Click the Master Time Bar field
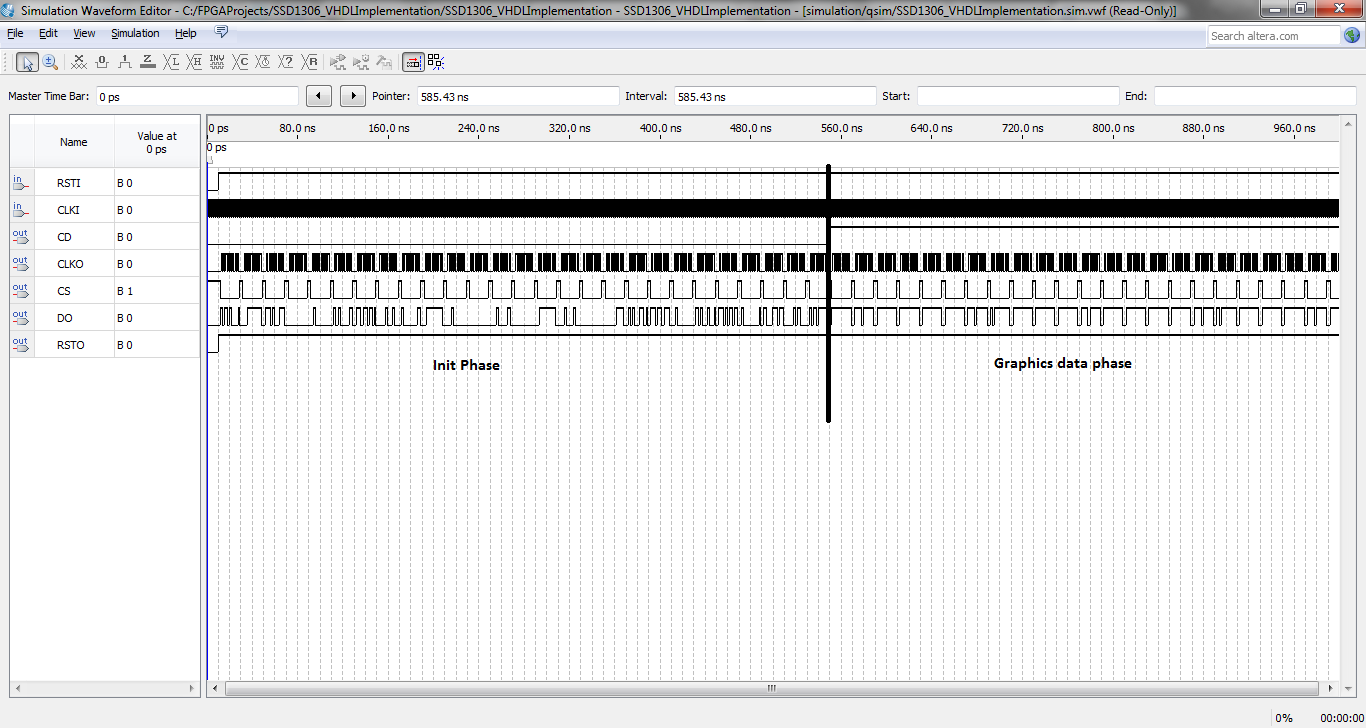The height and width of the screenshot is (728, 1366). click(196, 97)
